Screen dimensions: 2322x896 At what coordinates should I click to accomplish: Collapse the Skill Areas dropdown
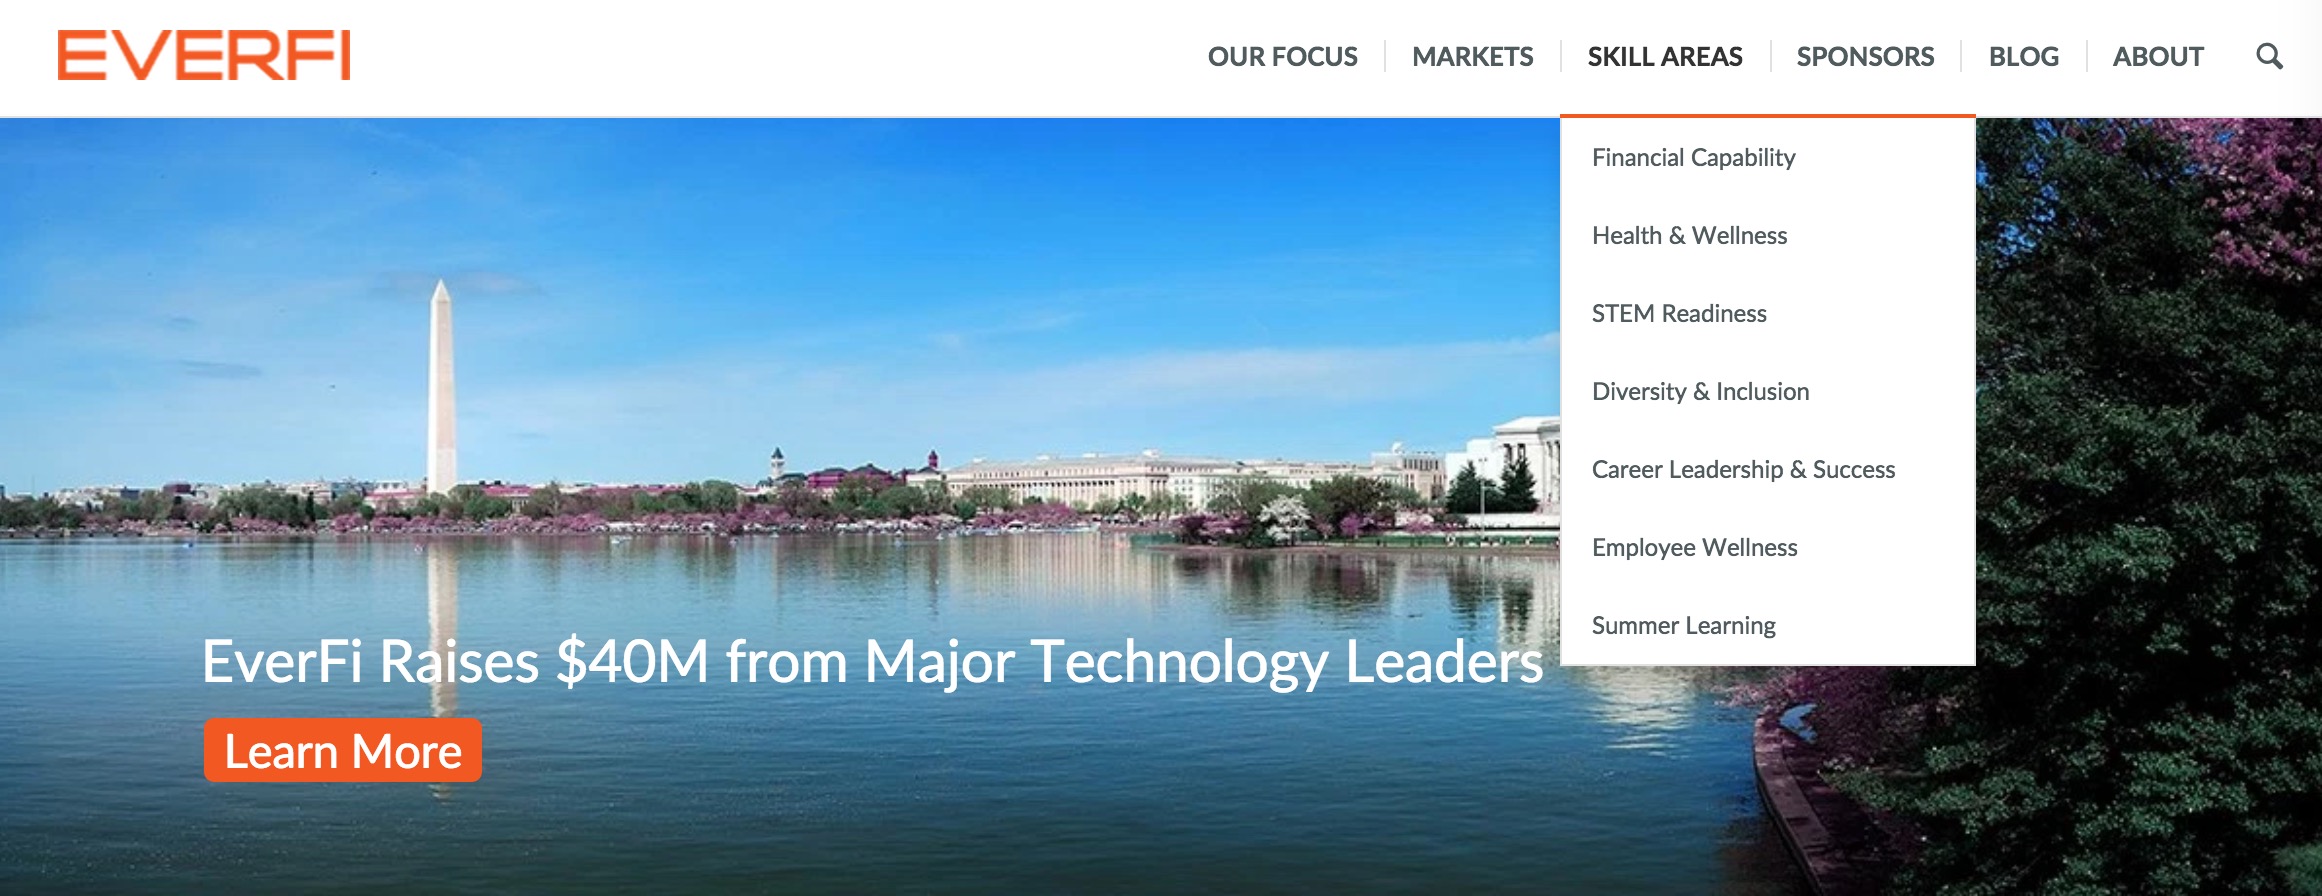(1665, 57)
